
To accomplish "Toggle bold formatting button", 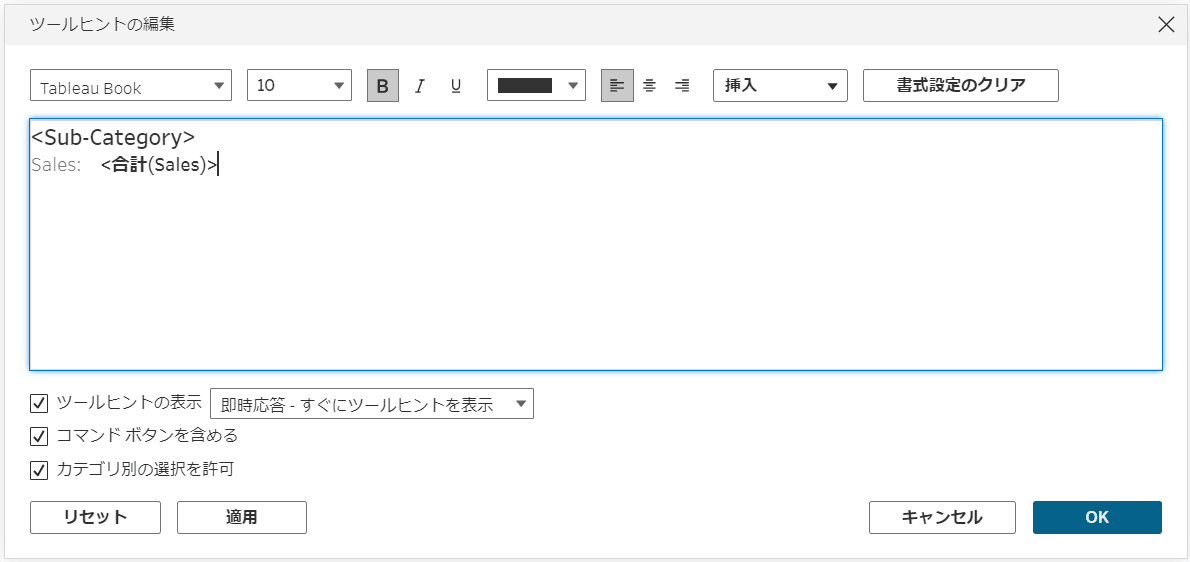I will pyautogui.click(x=382, y=86).
